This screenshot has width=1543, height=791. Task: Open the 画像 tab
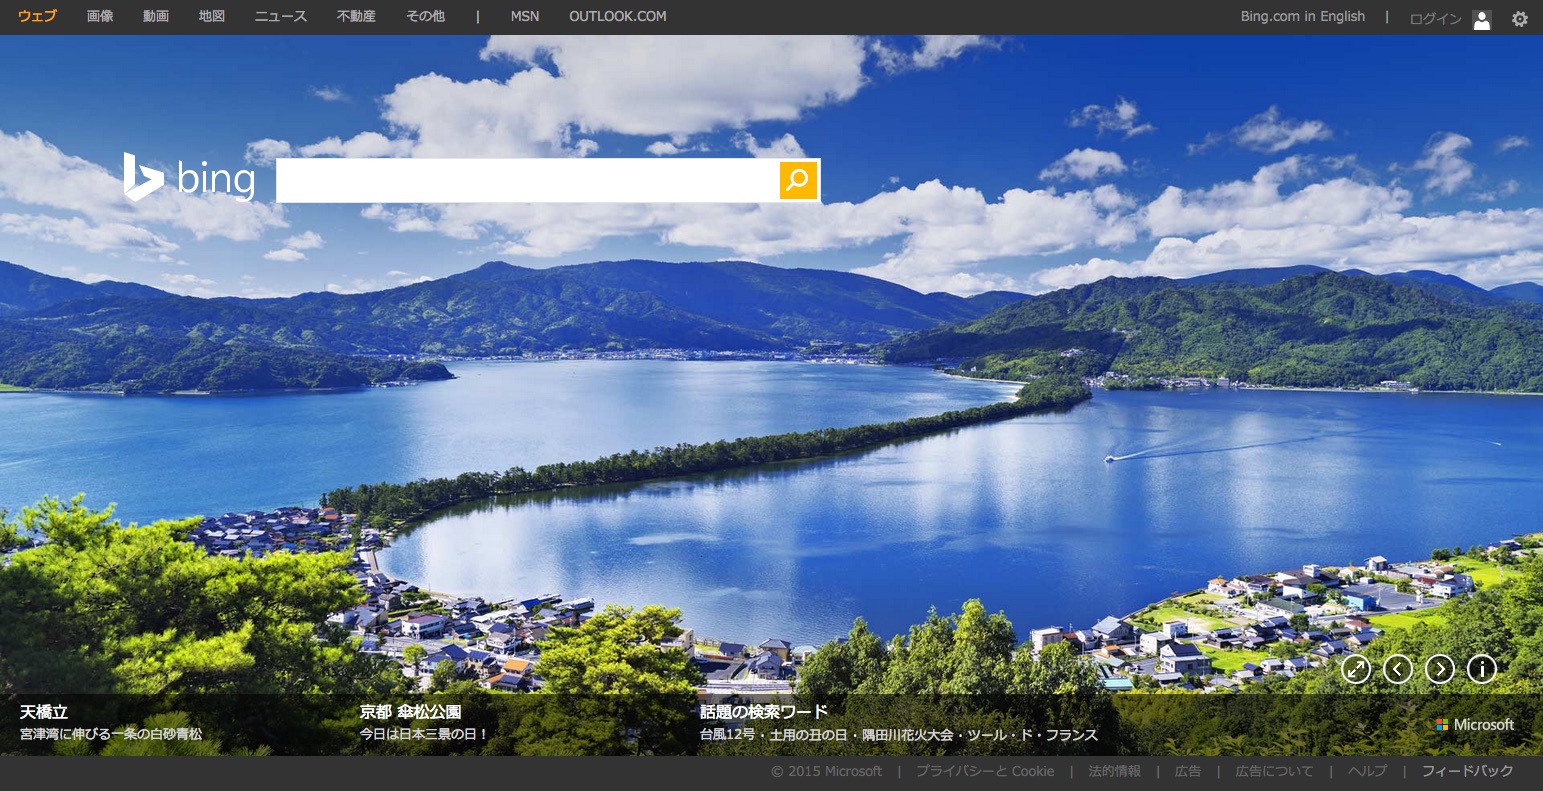pyautogui.click(x=100, y=16)
